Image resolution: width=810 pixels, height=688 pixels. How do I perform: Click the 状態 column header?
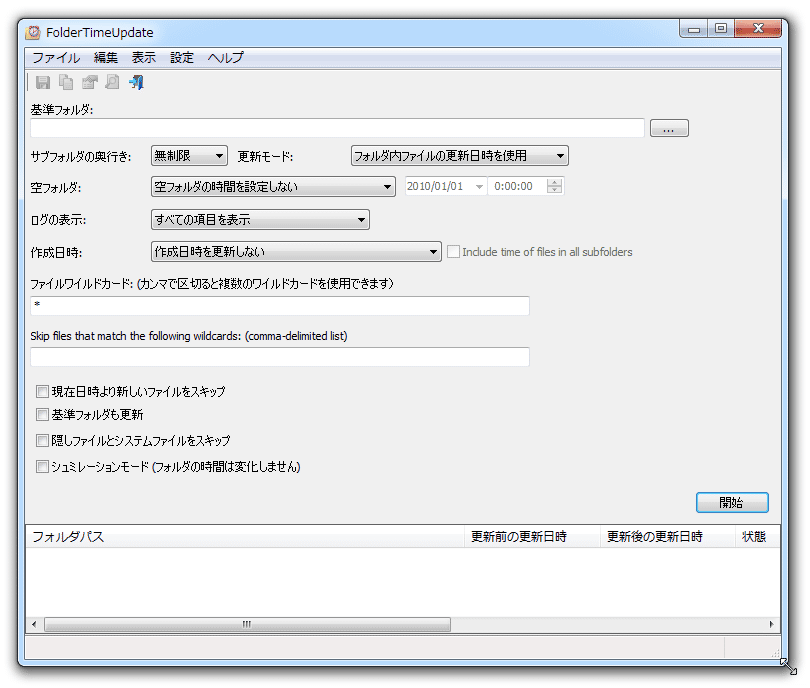tap(757, 537)
